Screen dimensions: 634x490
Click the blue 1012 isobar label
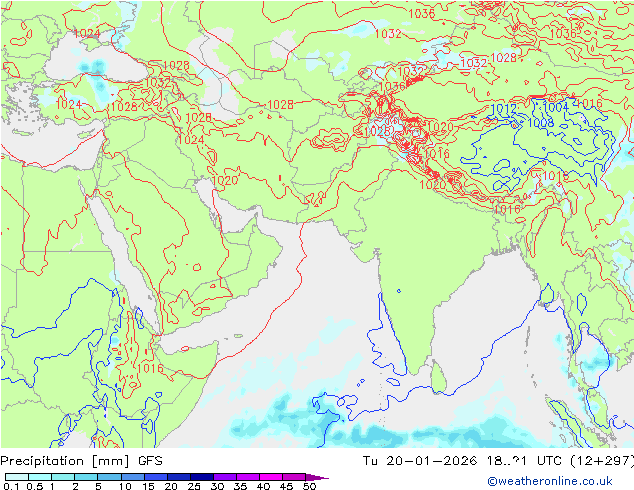[503, 108]
